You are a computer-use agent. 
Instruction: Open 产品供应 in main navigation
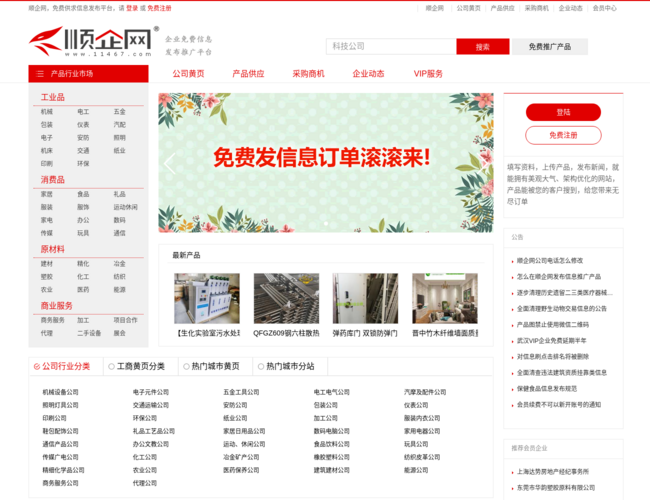(x=248, y=74)
